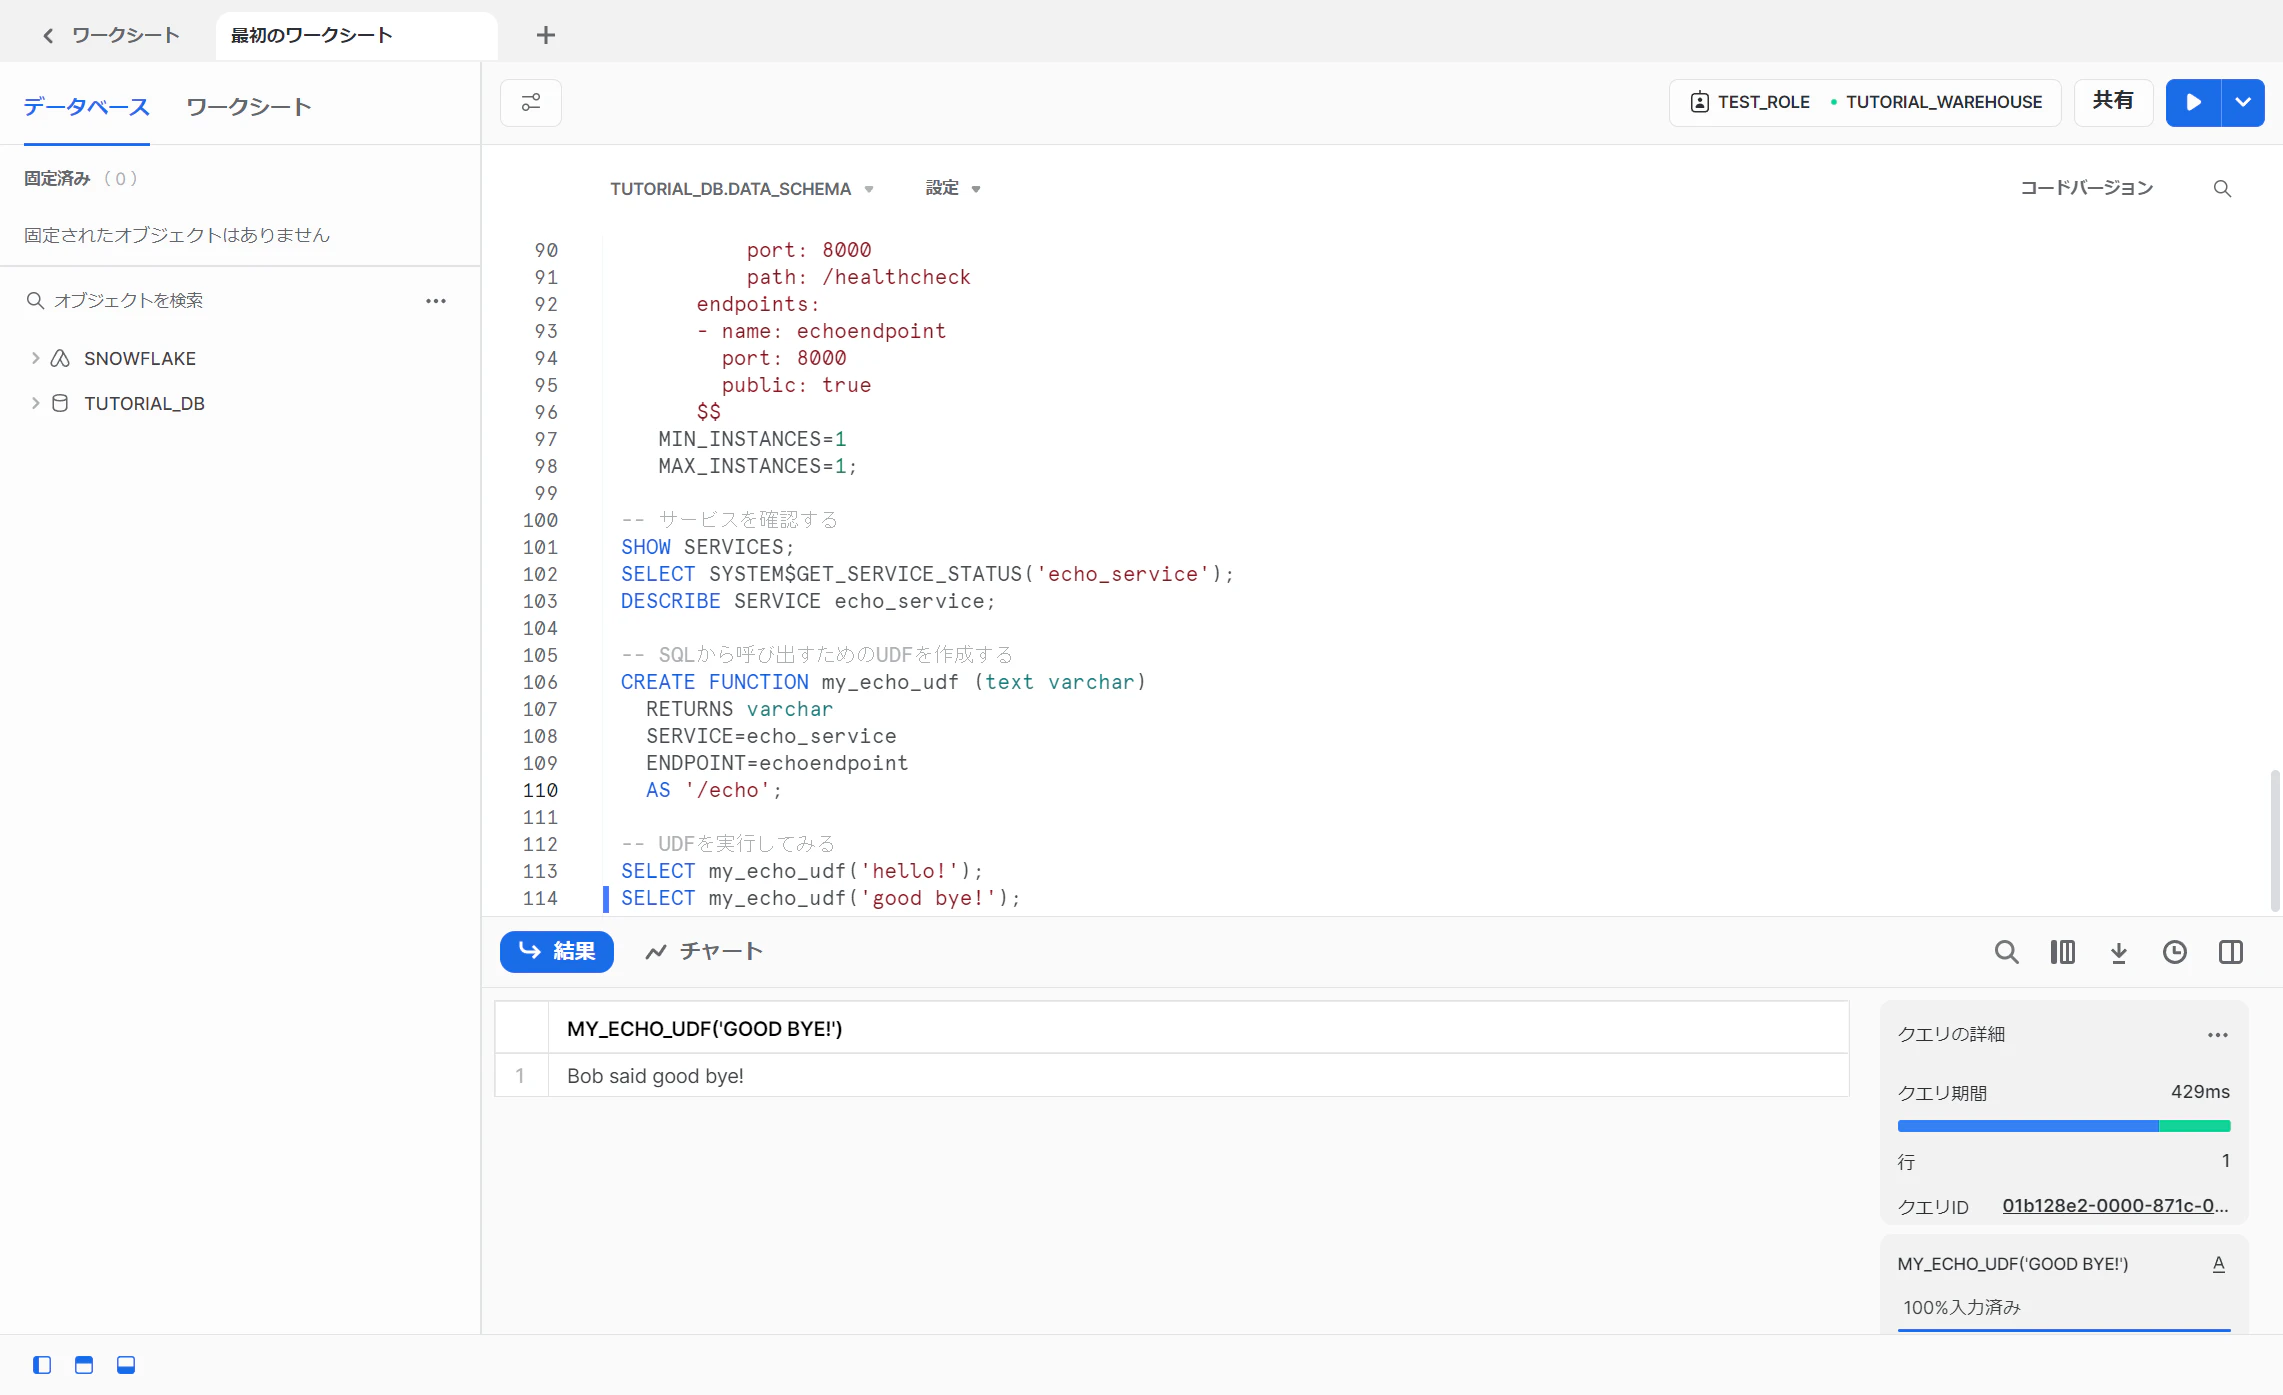
Task: Open the TEST_ROLE and warehouse selector
Action: pyautogui.click(x=1865, y=102)
